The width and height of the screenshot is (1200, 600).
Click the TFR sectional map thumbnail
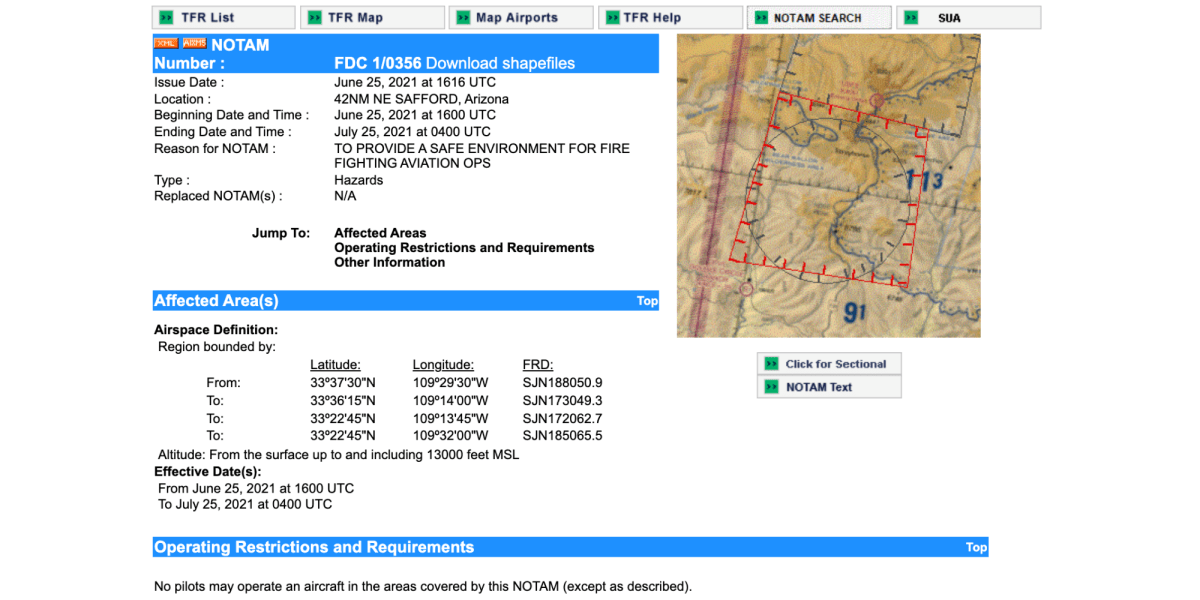(828, 186)
